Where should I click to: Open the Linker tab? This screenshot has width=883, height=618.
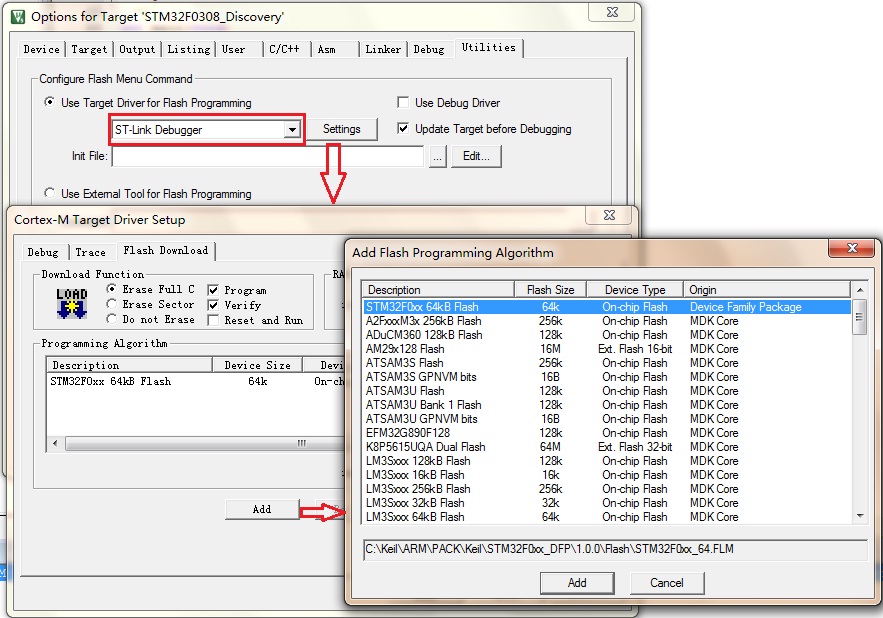pos(383,50)
